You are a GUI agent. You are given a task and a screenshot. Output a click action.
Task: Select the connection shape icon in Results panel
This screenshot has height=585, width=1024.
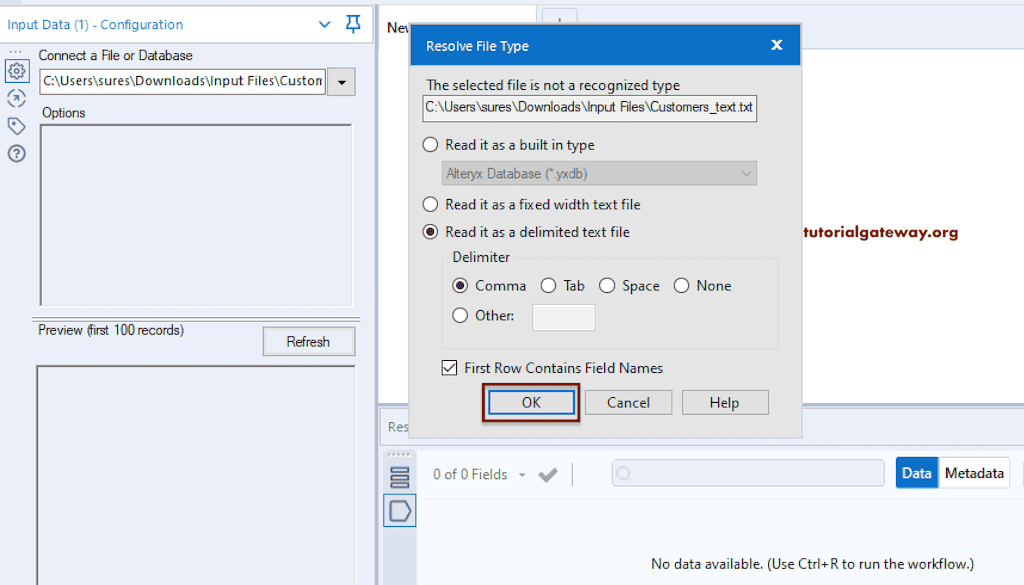[x=399, y=510]
